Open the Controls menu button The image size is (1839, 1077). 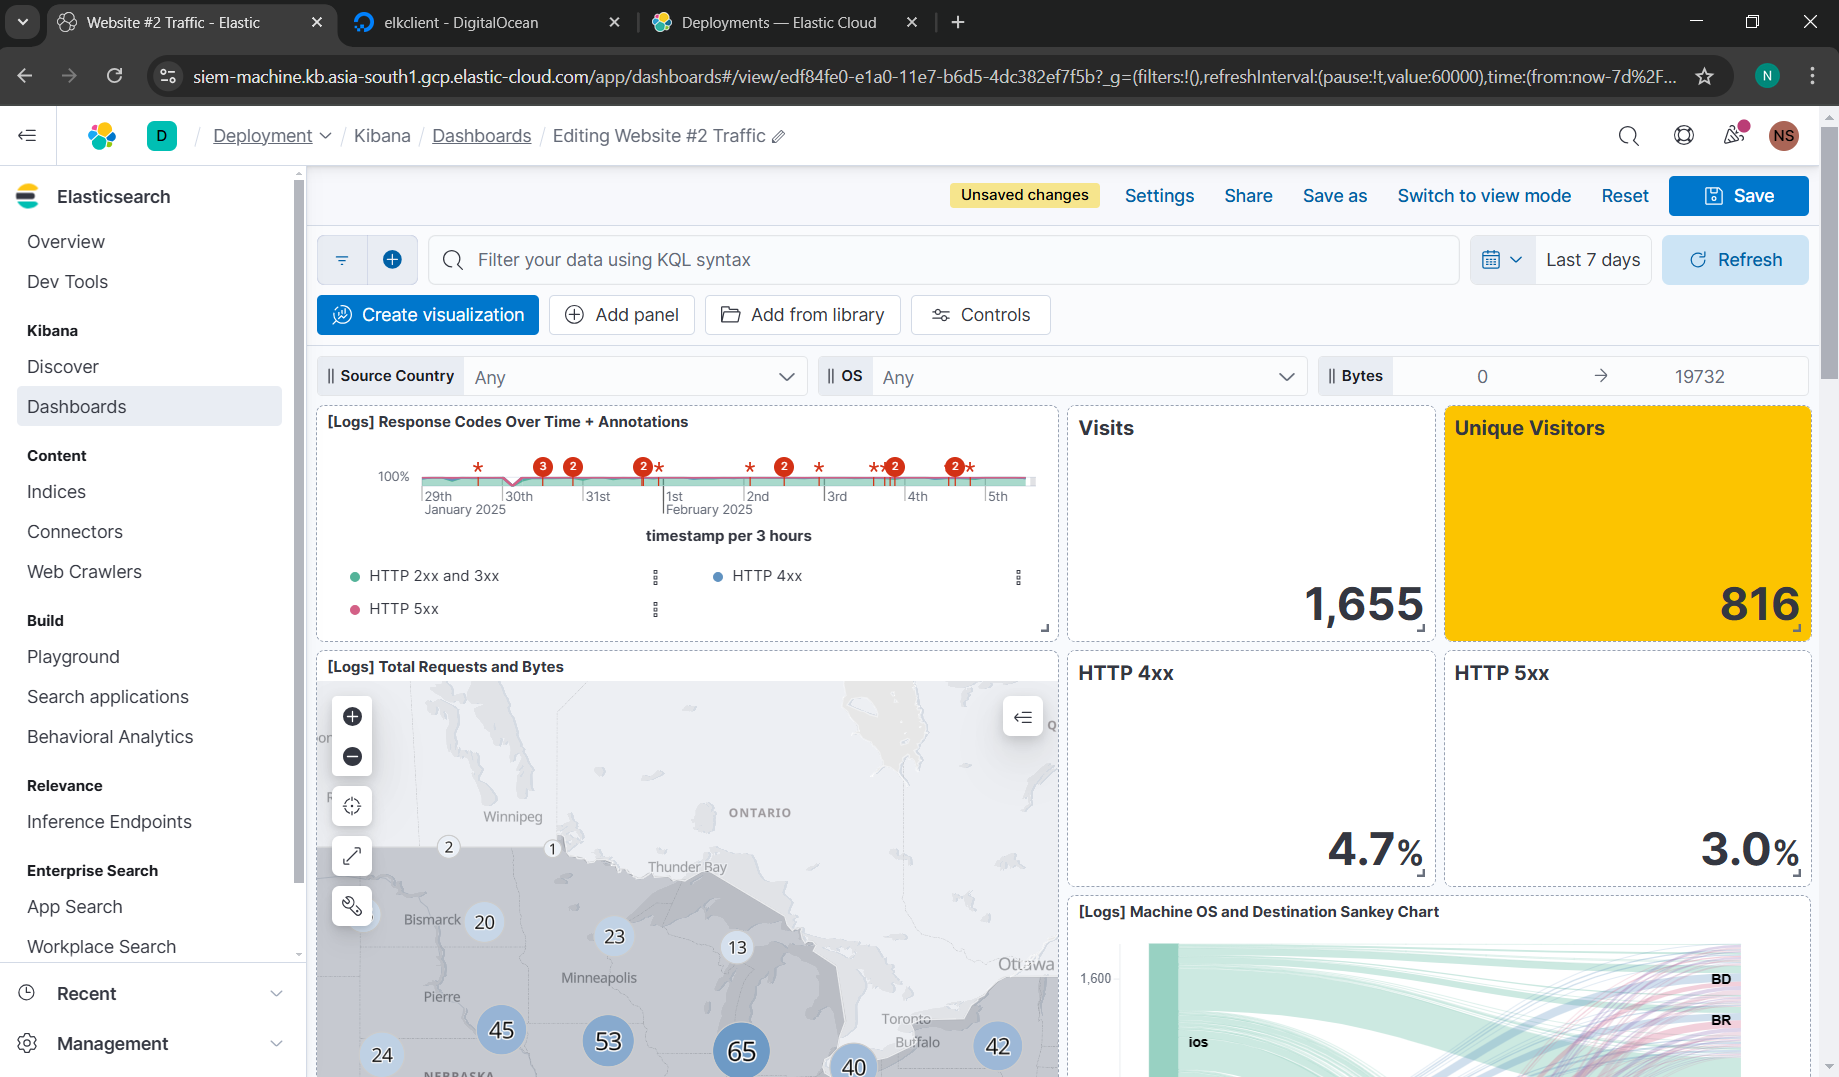[x=980, y=315]
